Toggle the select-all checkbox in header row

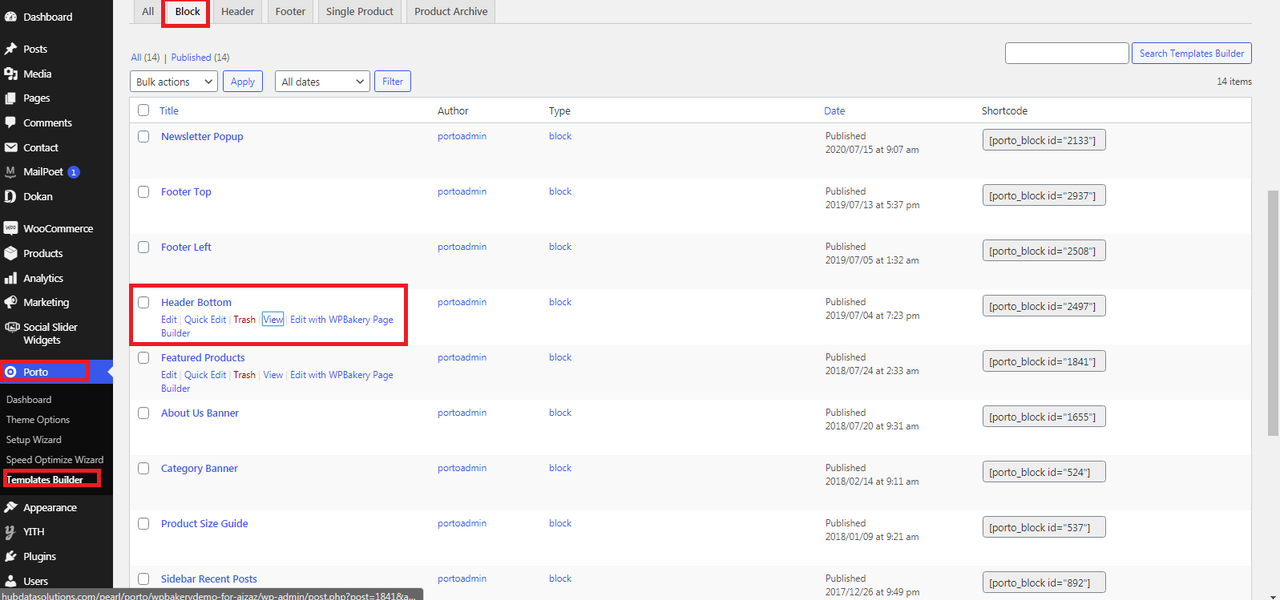pyautogui.click(x=143, y=111)
